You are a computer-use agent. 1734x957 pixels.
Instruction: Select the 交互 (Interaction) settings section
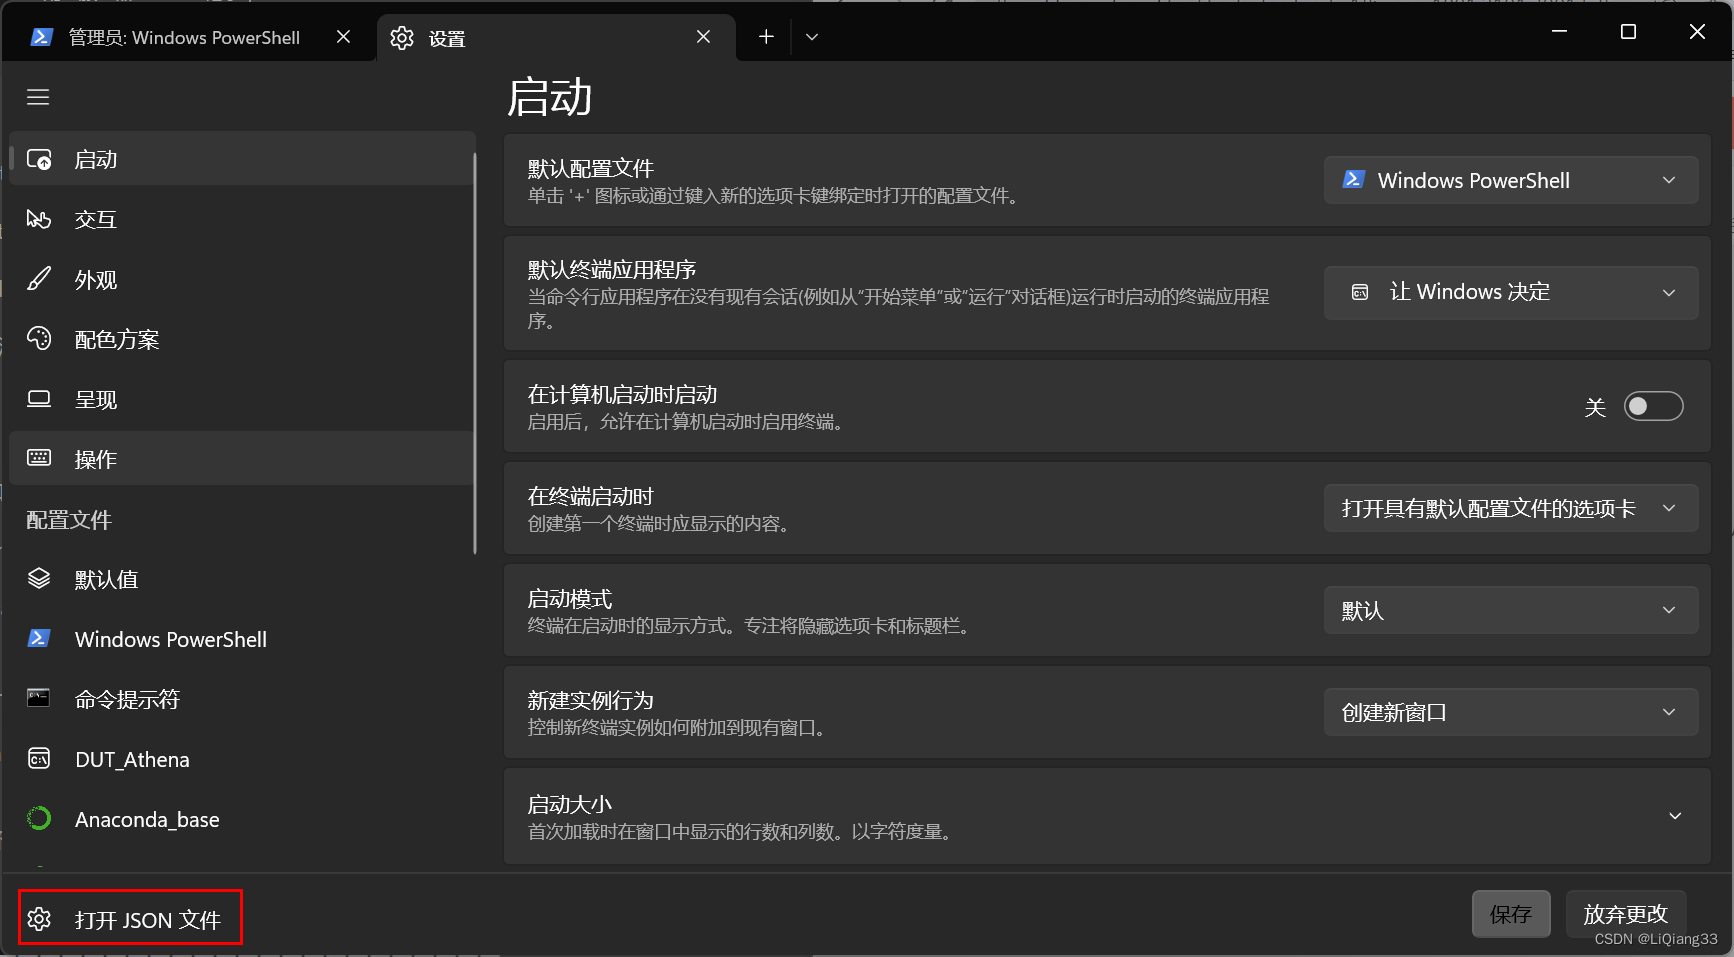click(96, 219)
